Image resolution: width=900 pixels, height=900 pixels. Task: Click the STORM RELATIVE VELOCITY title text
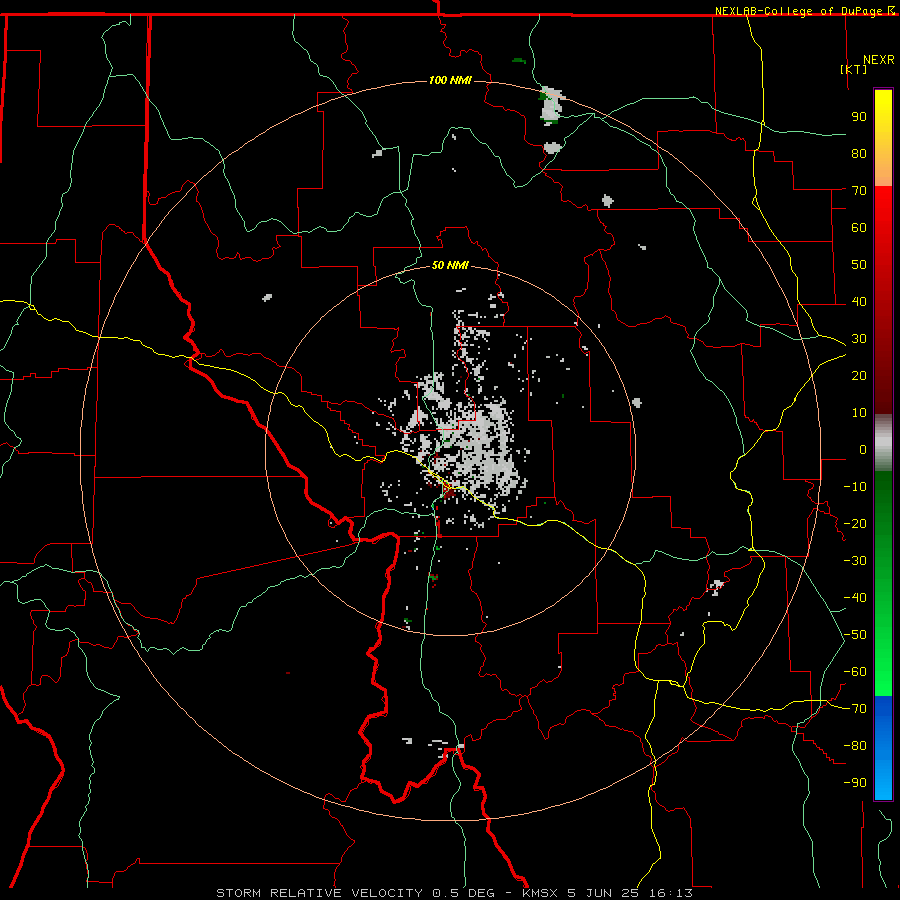319,893
